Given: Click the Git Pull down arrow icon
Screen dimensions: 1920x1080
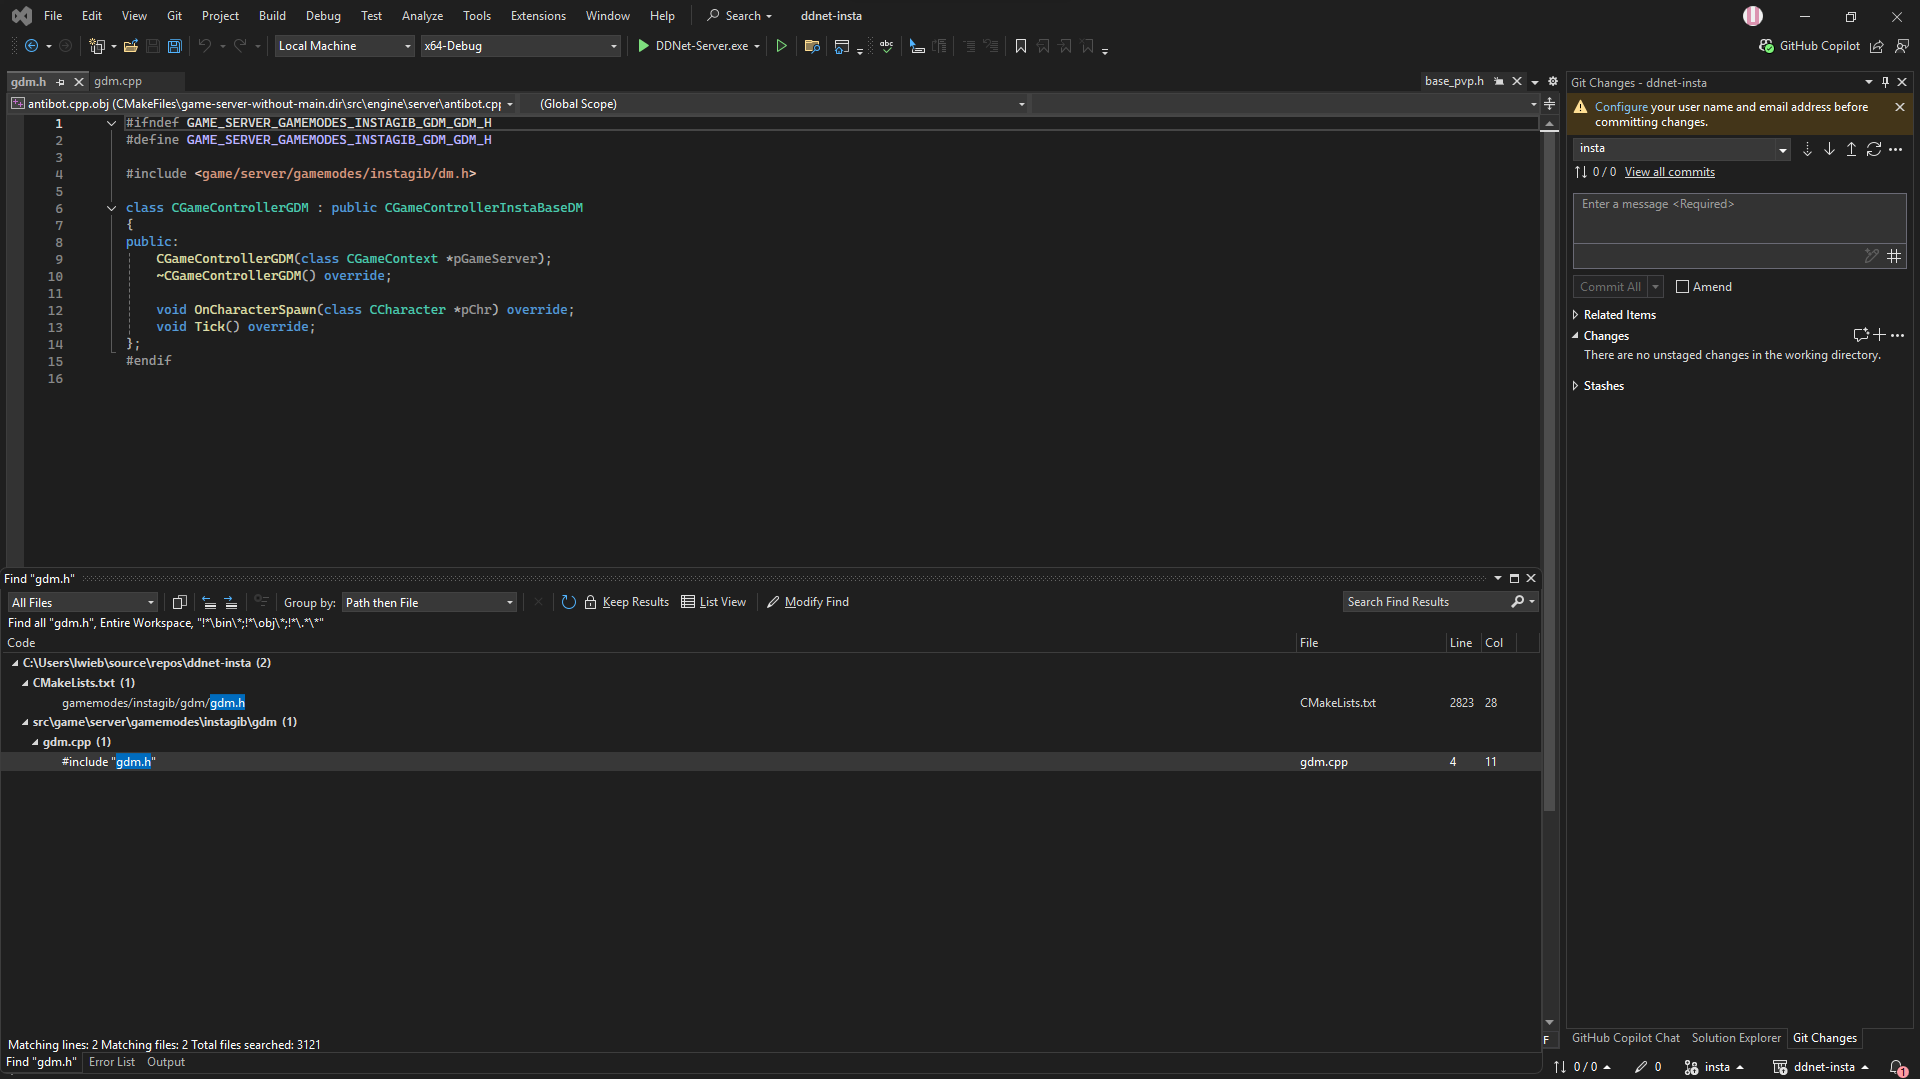Looking at the screenshot, I should pyautogui.click(x=1829, y=149).
